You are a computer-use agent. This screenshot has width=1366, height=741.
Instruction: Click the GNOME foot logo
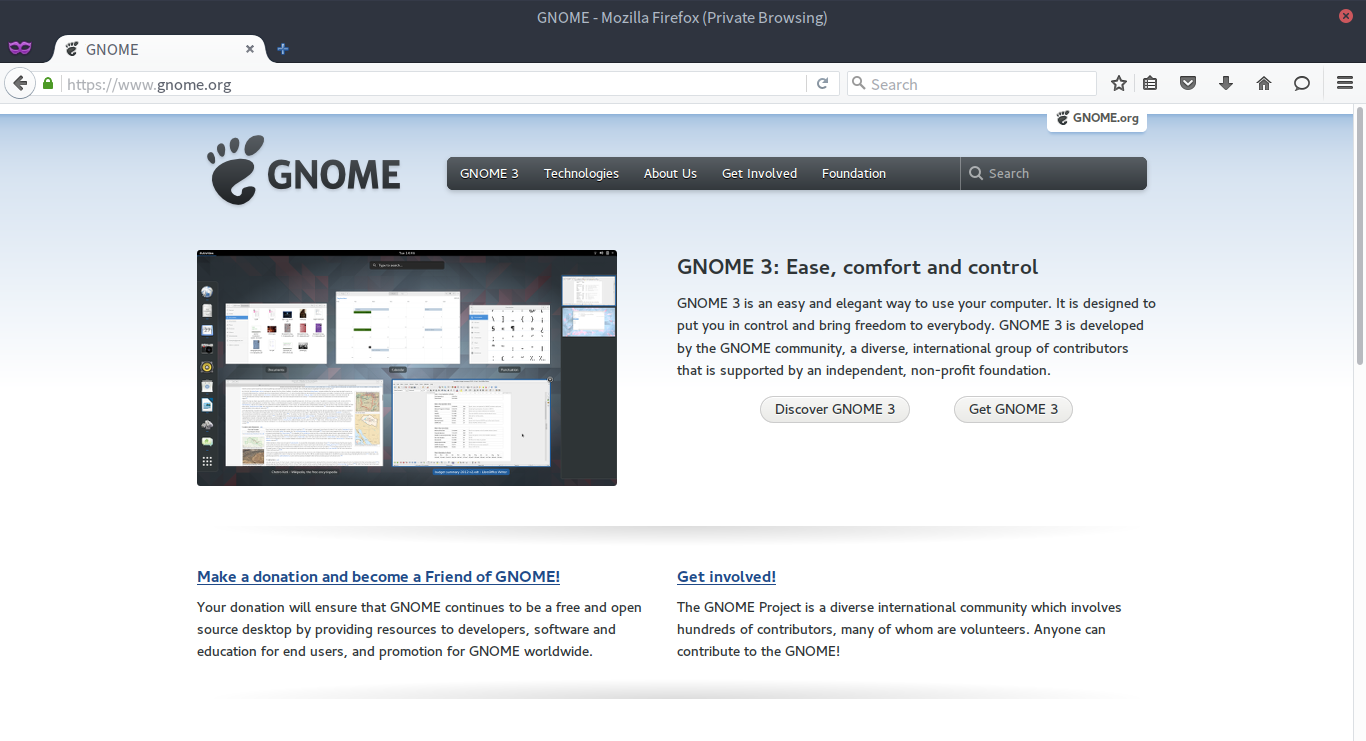tap(303, 171)
